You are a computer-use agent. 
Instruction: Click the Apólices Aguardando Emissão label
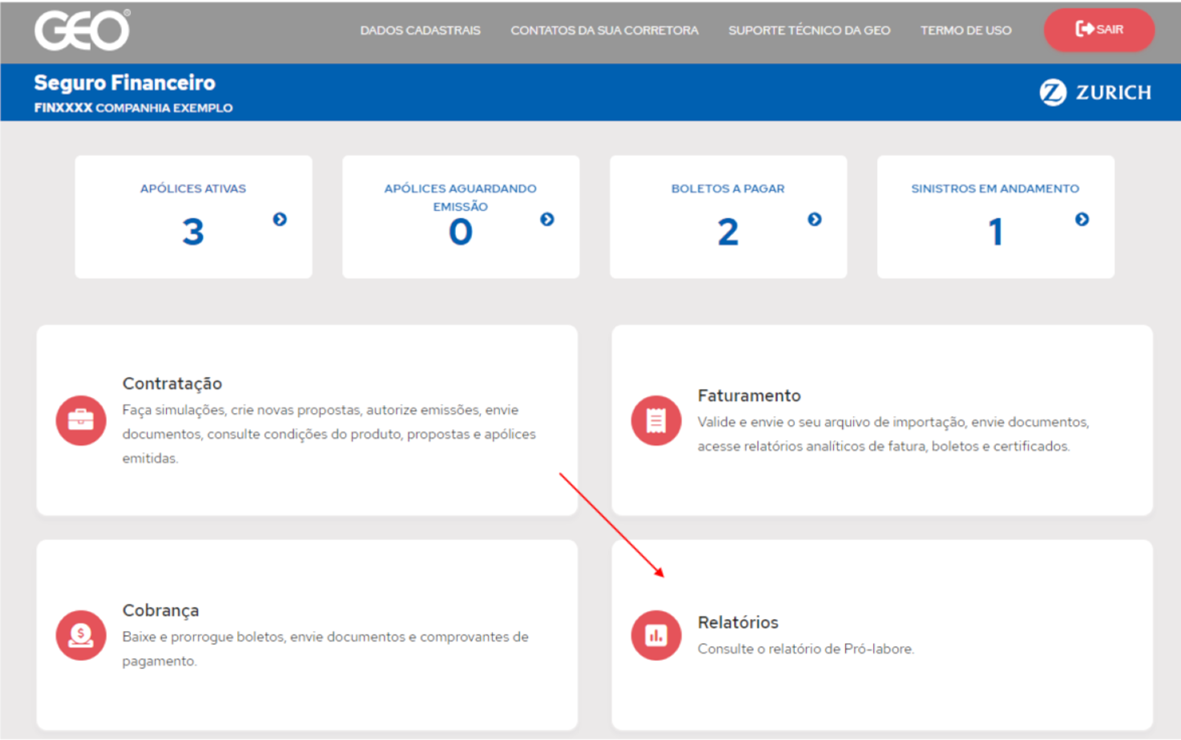pos(460,197)
